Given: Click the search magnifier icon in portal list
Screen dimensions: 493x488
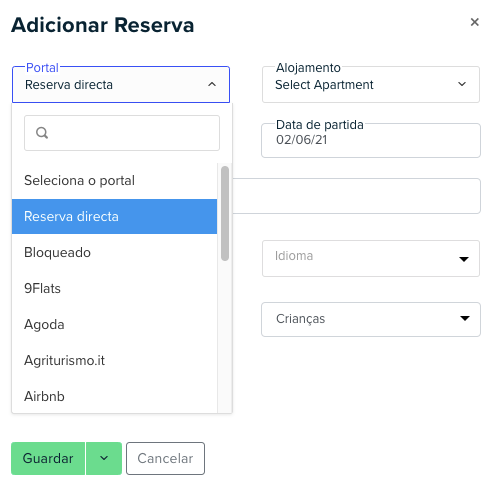Looking at the screenshot, I should [x=42, y=133].
